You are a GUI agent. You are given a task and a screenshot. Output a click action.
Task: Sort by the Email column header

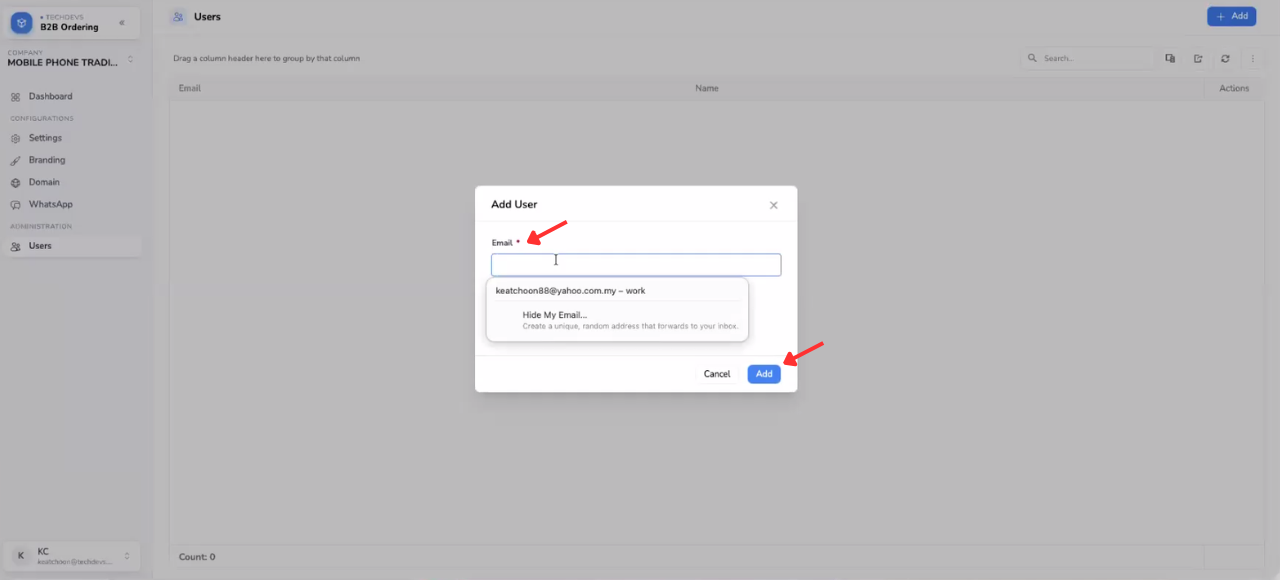coord(190,88)
